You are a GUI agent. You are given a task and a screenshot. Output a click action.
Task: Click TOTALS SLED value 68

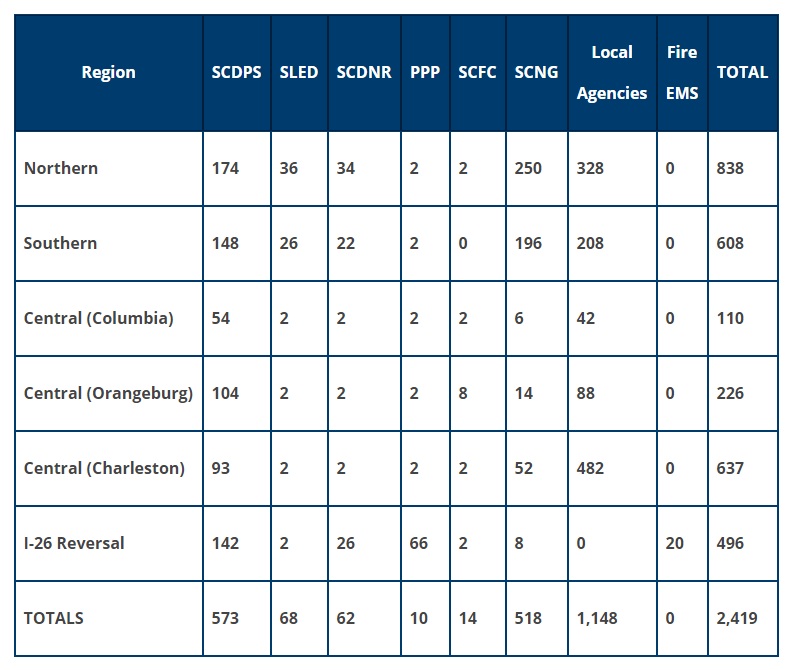pos(289,618)
